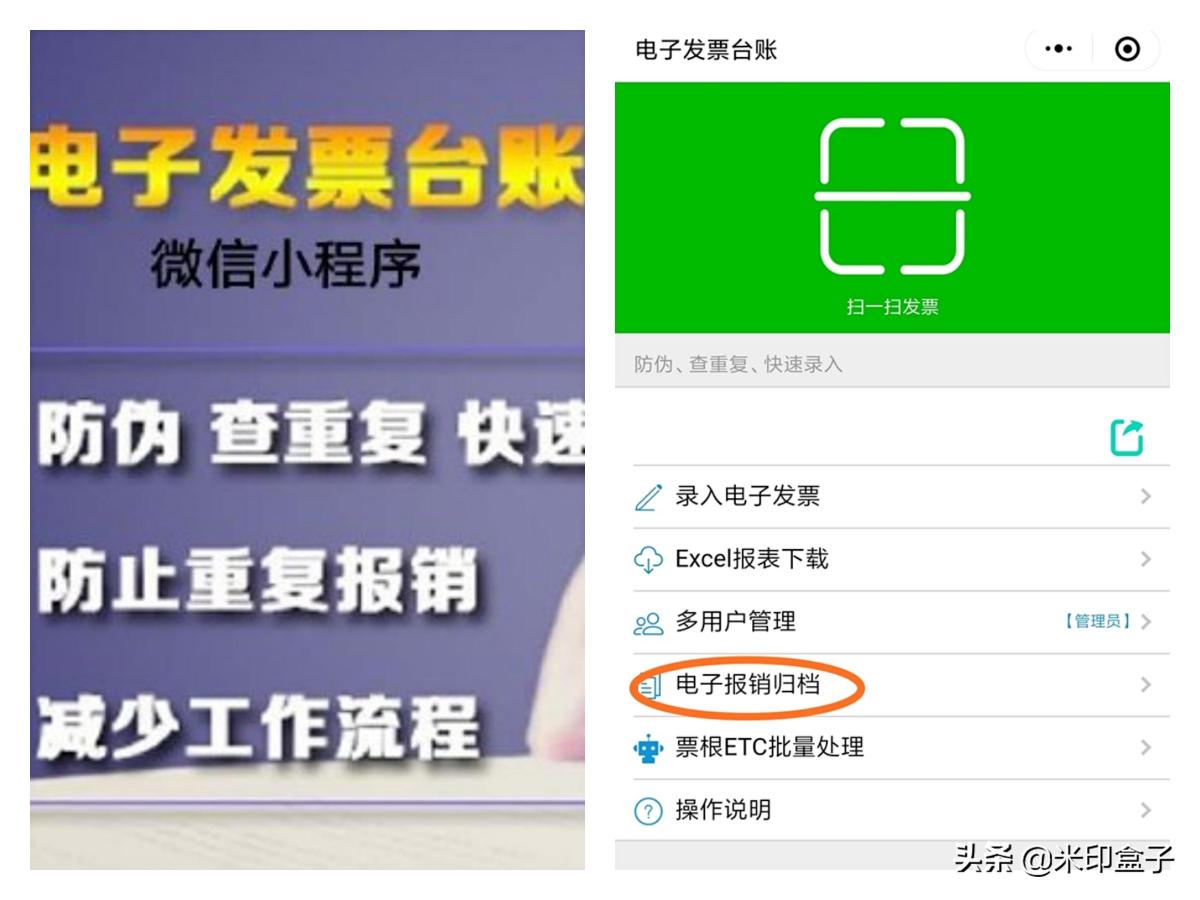Click the question mark icon for 操作说明

click(x=648, y=811)
